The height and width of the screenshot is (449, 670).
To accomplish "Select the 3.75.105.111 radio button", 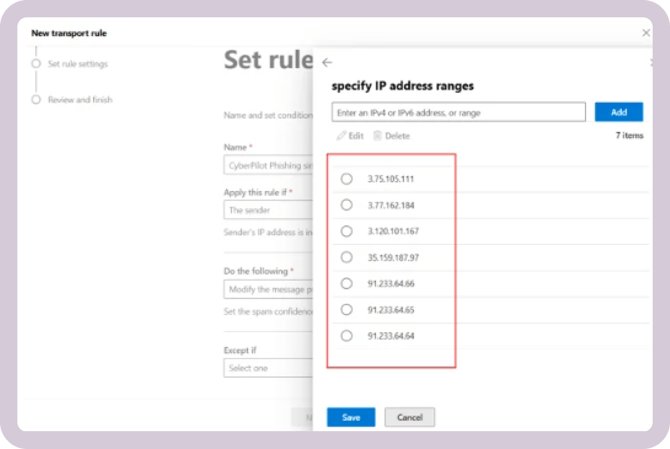I will 347,179.
